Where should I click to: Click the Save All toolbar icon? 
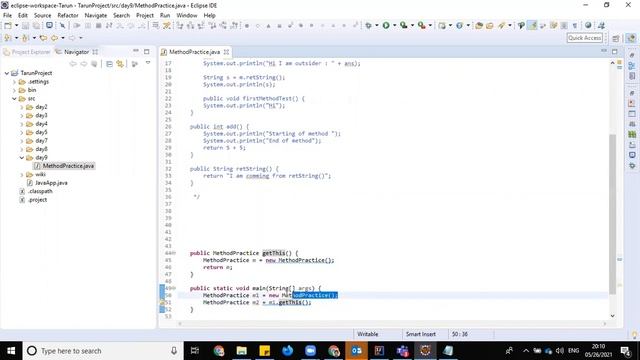pos(36,25)
